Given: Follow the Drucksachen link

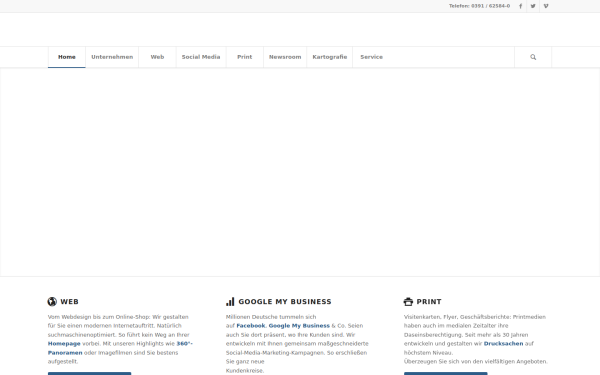Looking at the screenshot, I should [503, 344].
